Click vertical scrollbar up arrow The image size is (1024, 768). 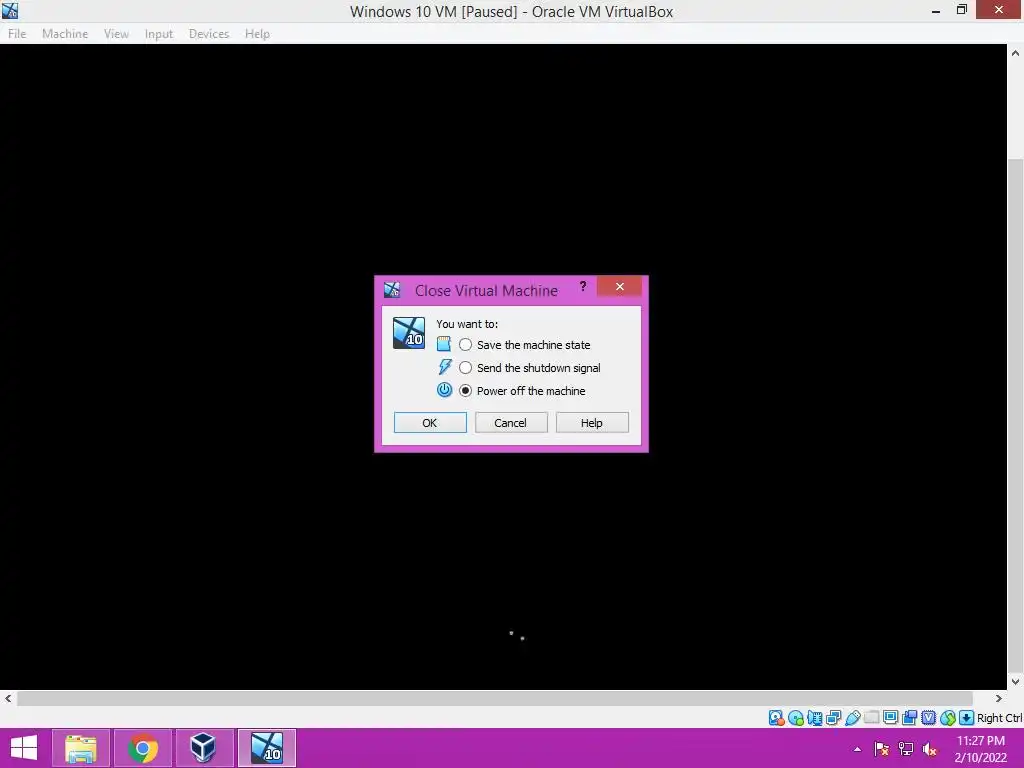click(x=1015, y=53)
